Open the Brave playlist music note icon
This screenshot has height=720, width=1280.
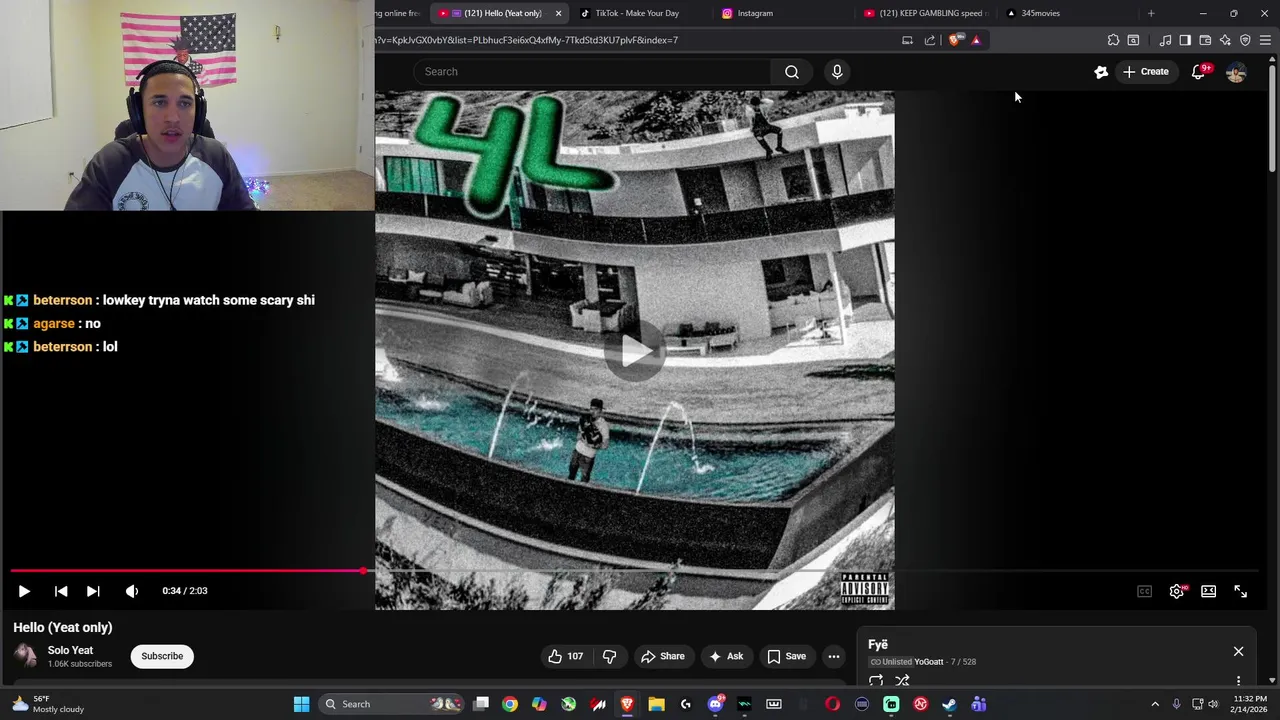coord(1165,40)
